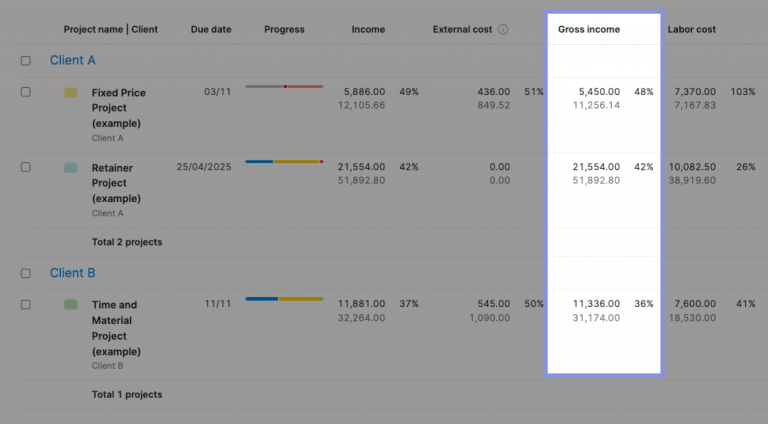Click the green Time and Material folder icon

tap(71, 304)
